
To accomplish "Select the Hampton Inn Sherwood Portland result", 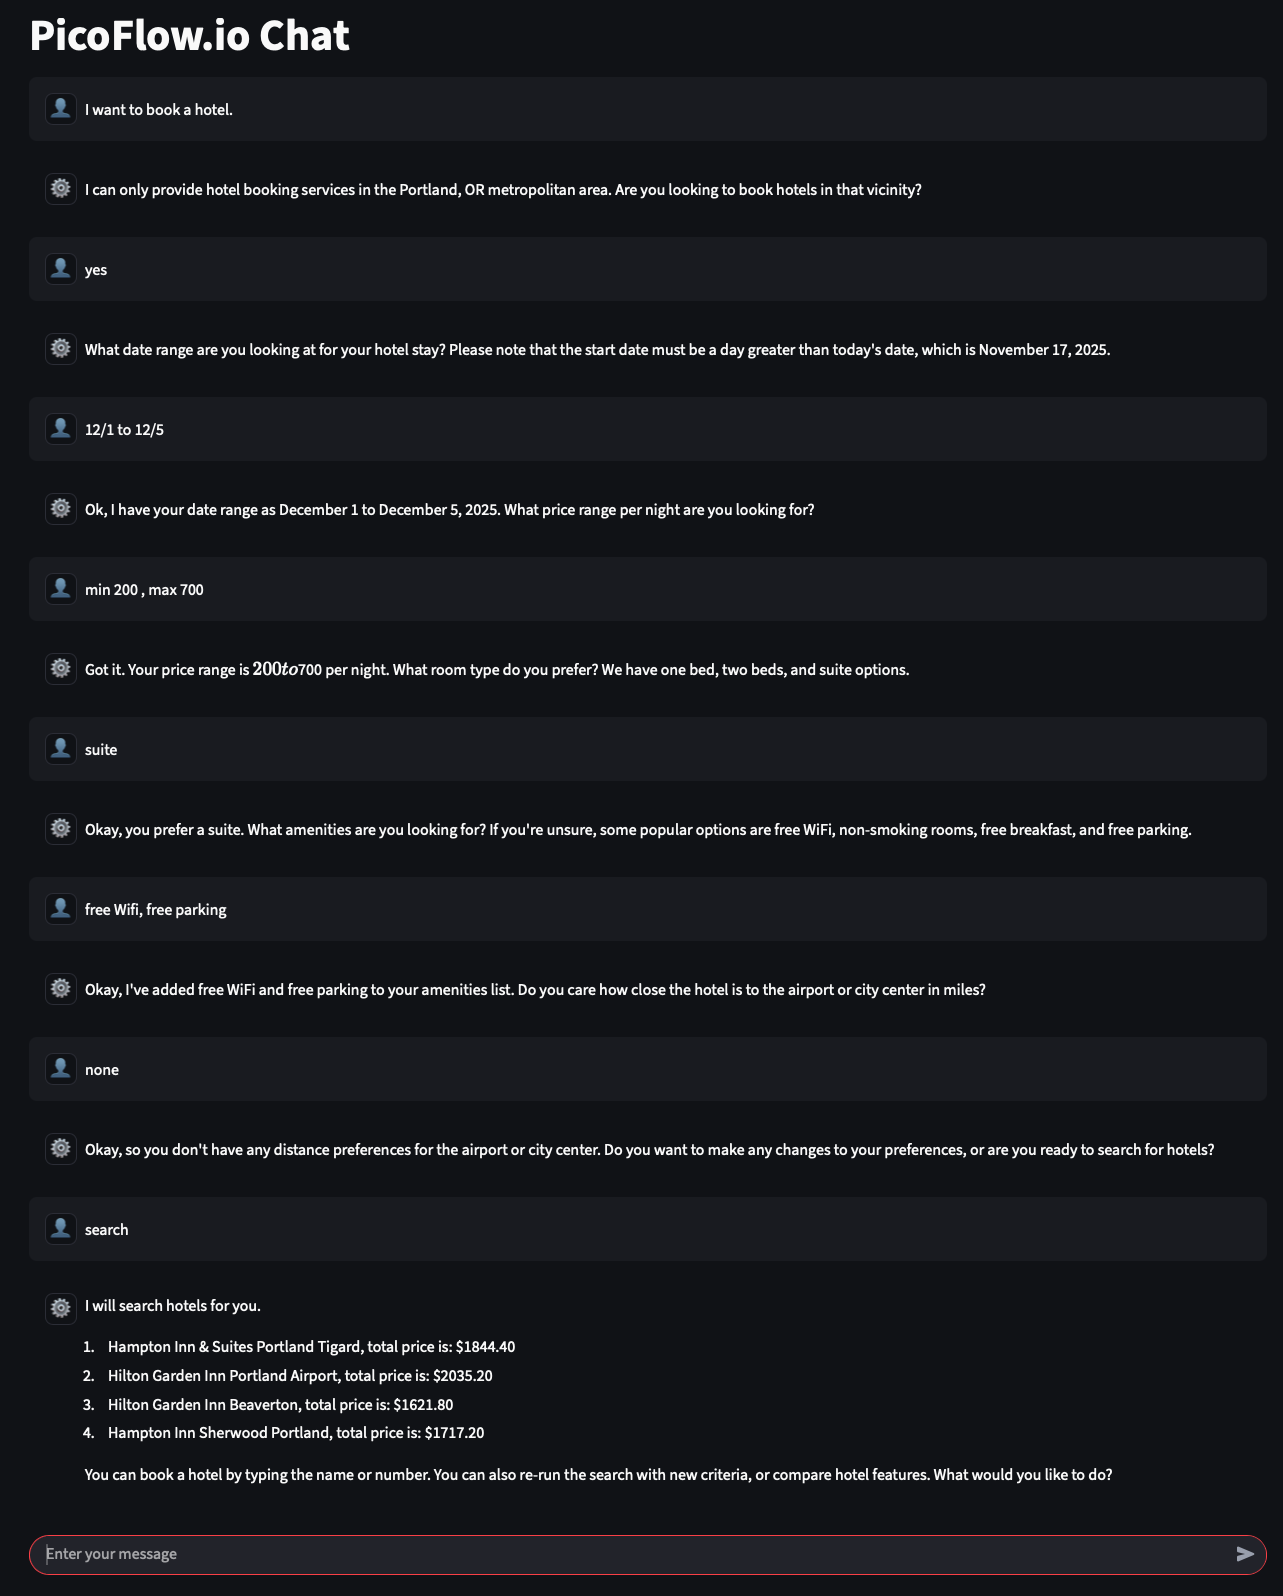I will click(x=295, y=1433).
